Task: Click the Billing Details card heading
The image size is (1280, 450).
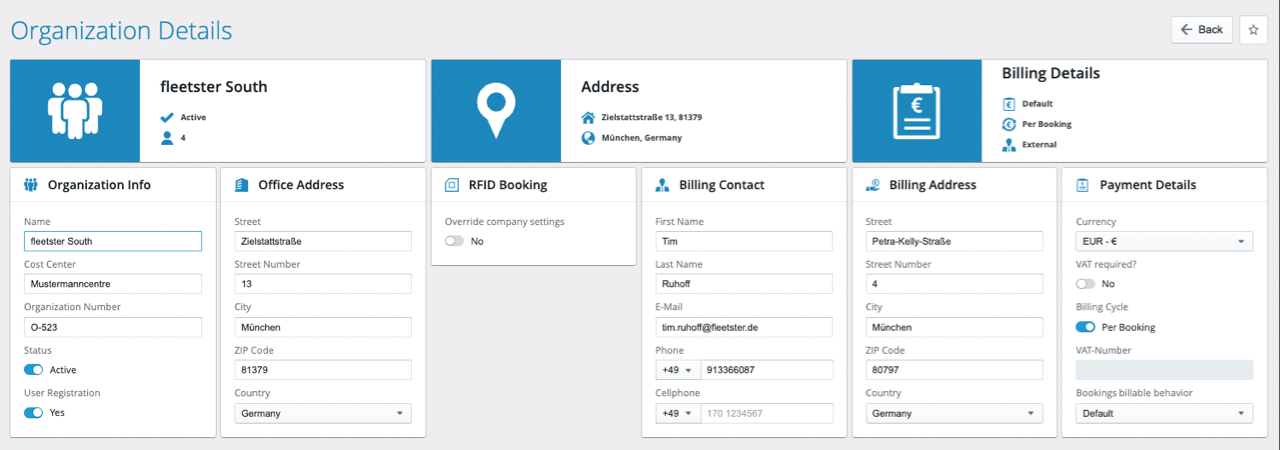Action: point(1051,73)
